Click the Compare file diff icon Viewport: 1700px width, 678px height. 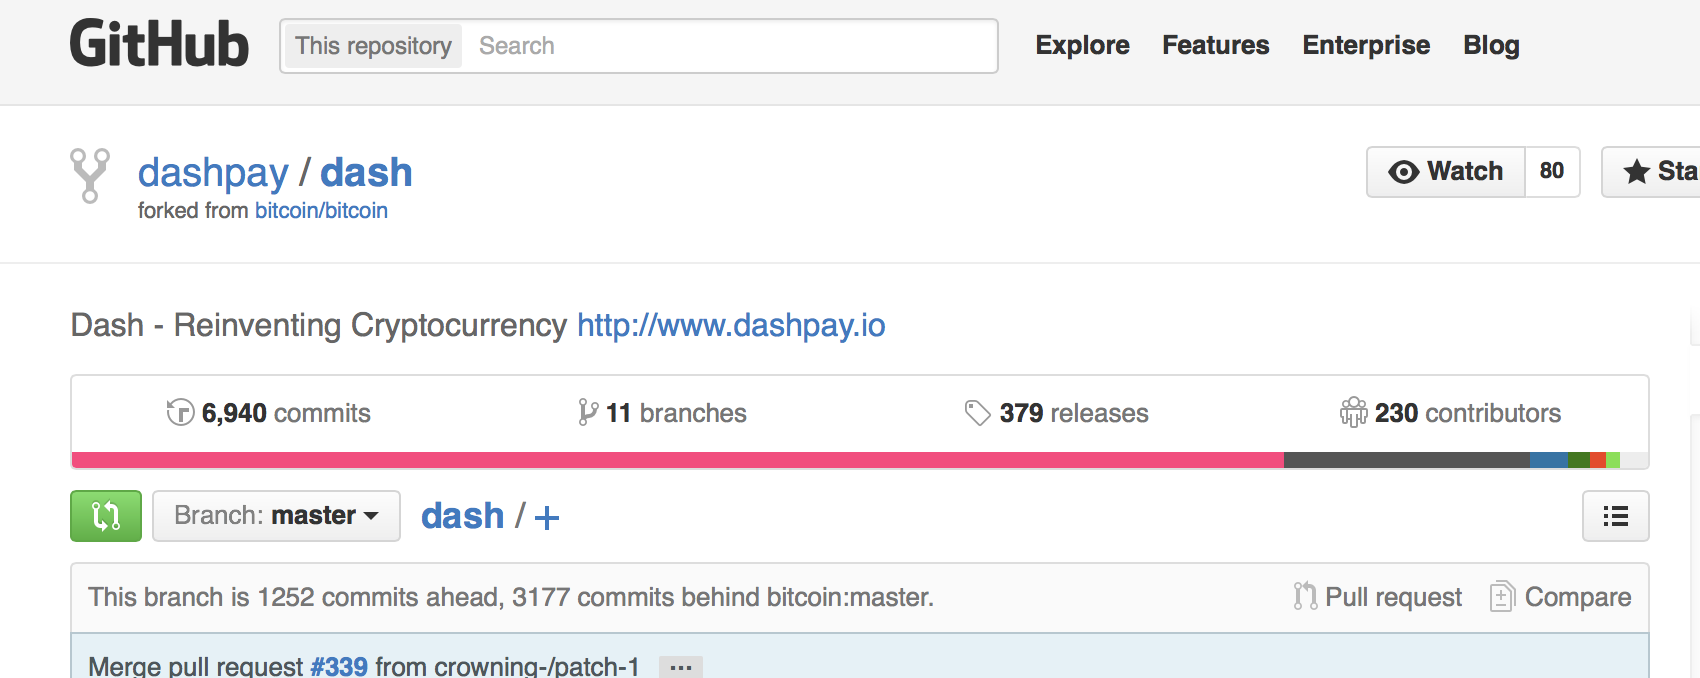[1502, 597]
